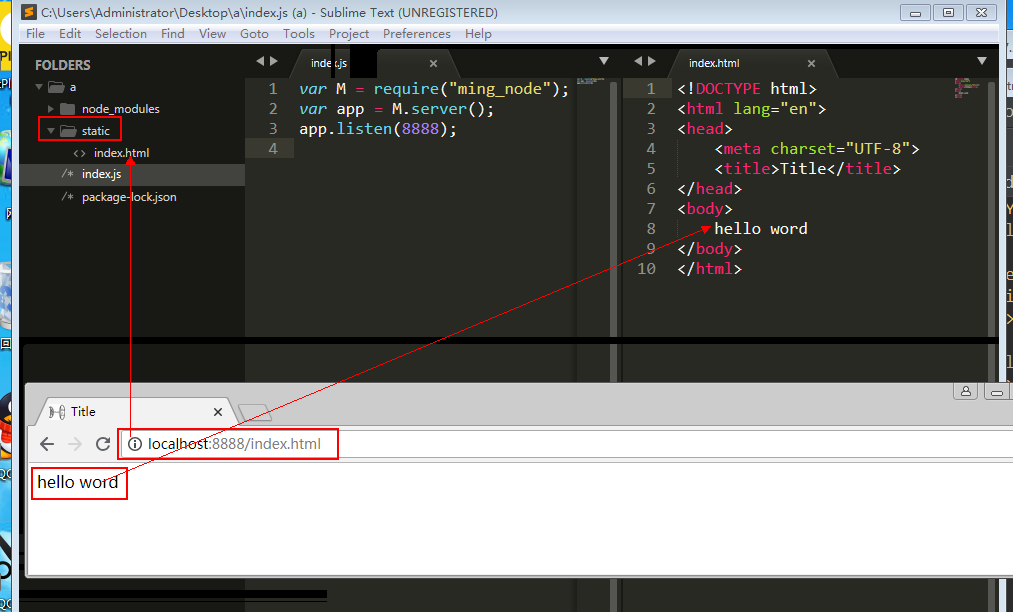Switch to the index.js editor tab

329,63
